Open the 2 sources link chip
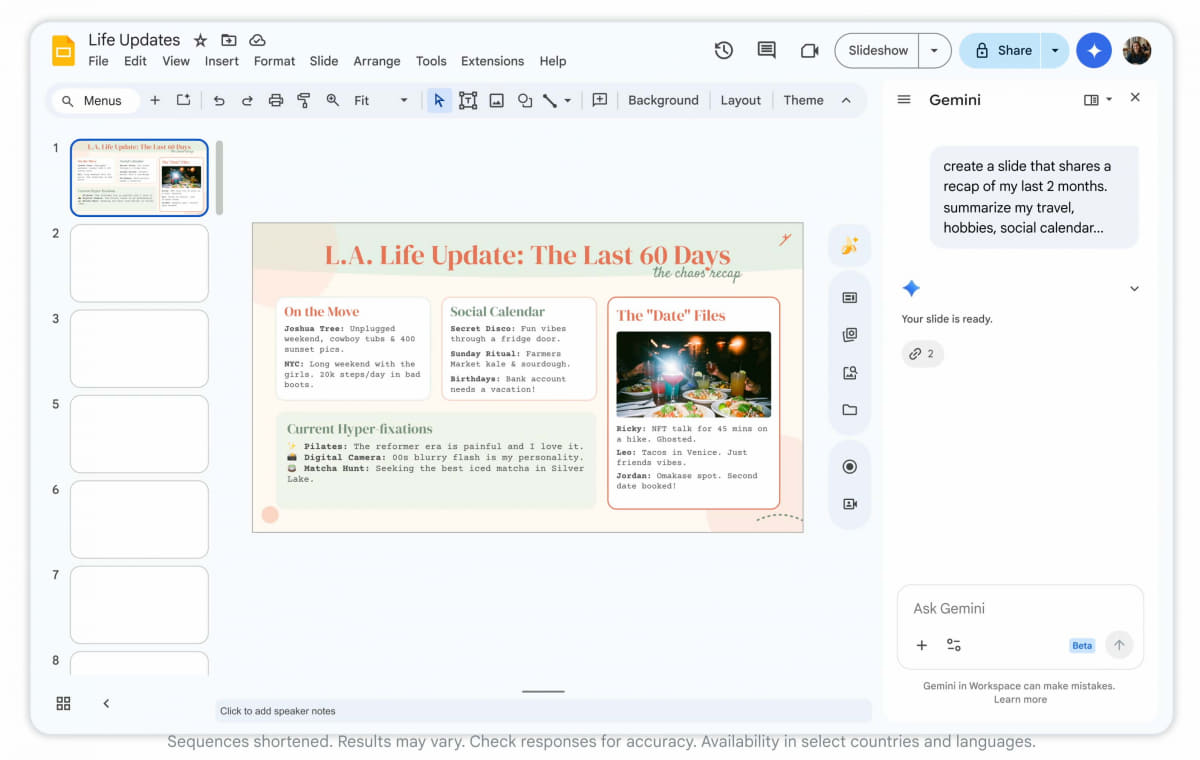 (923, 354)
